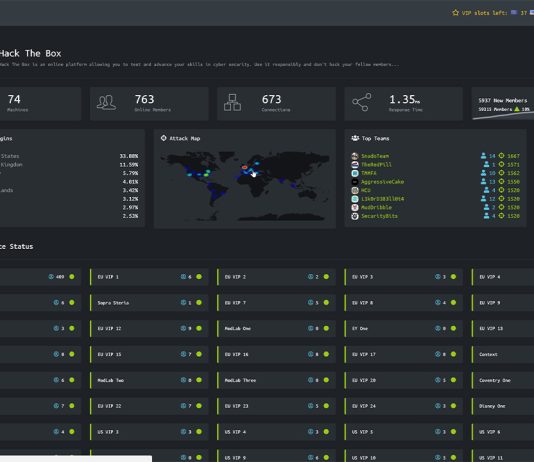534x462 pixels.
Task: Click the 673 Connections stat card
Action: coord(276,103)
